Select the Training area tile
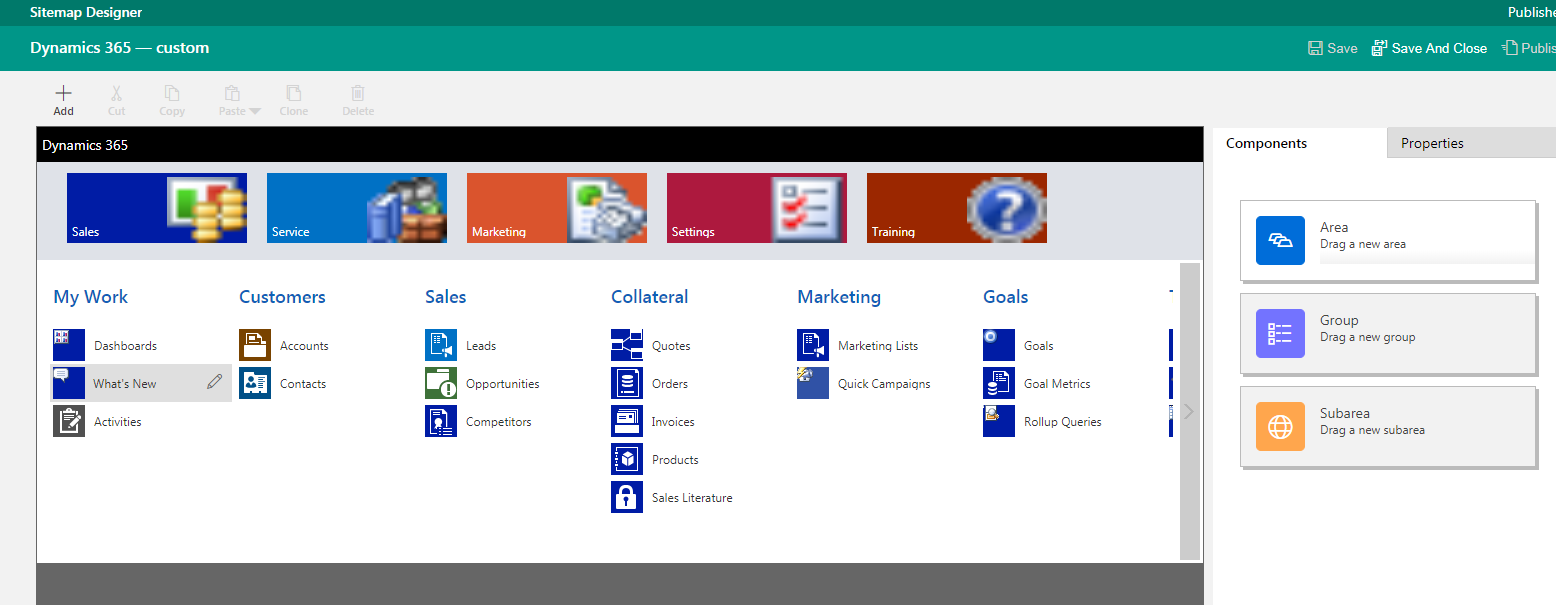Image resolution: width=1556 pixels, height=605 pixels. click(956, 207)
